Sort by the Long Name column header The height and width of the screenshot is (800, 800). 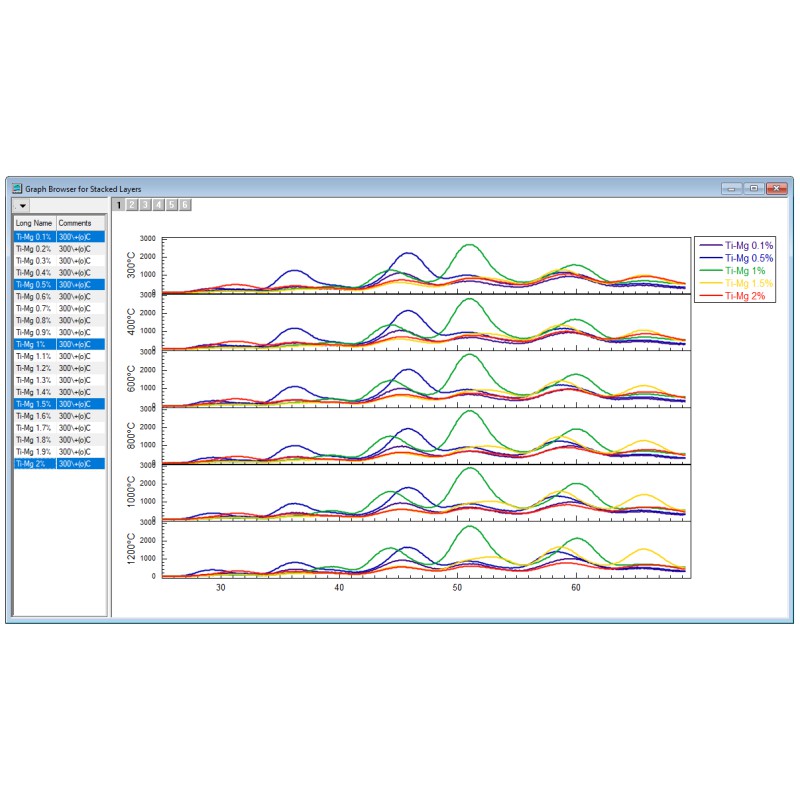[x=34, y=223]
